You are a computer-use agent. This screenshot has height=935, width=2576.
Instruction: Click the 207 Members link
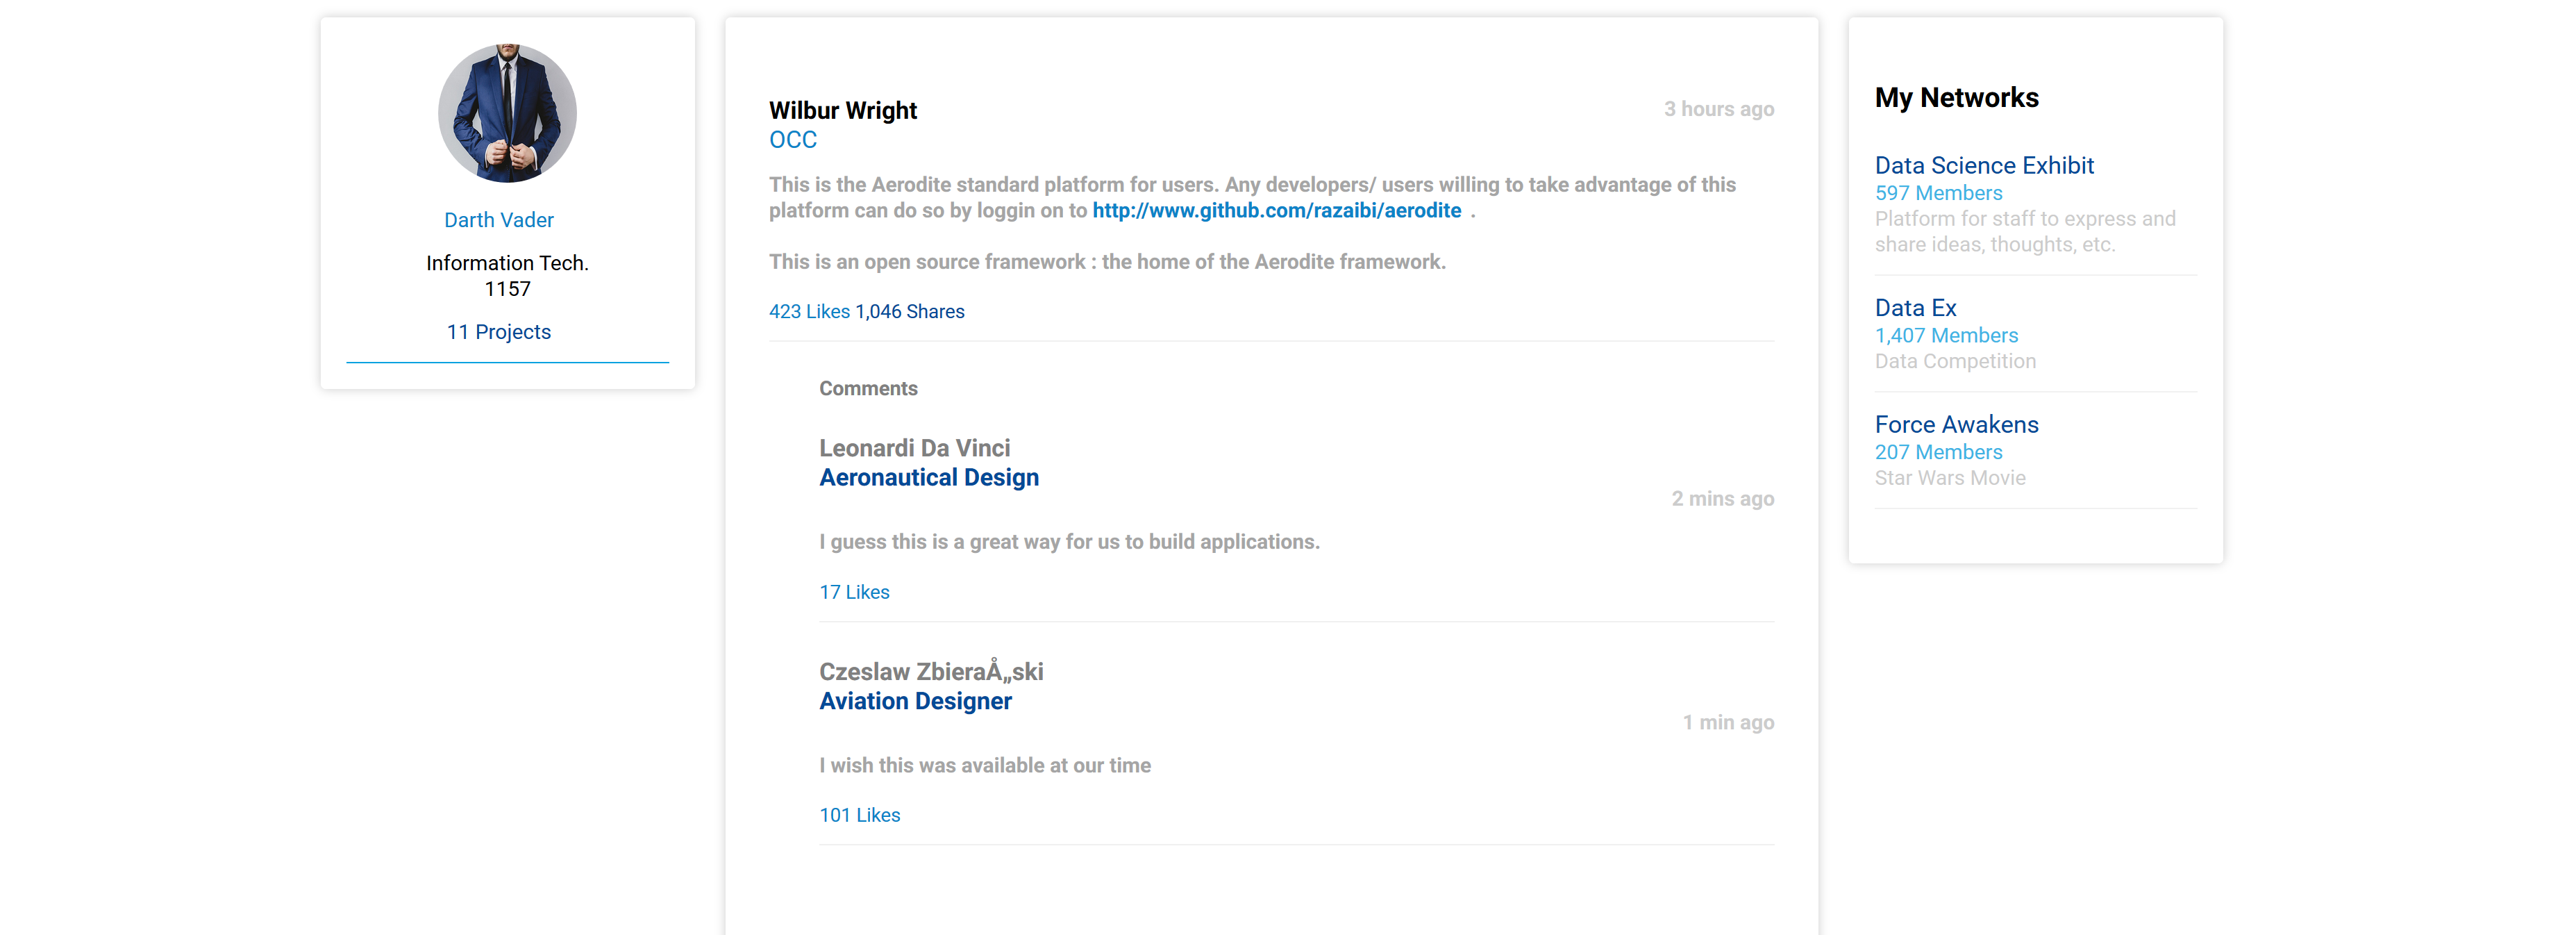[1937, 452]
